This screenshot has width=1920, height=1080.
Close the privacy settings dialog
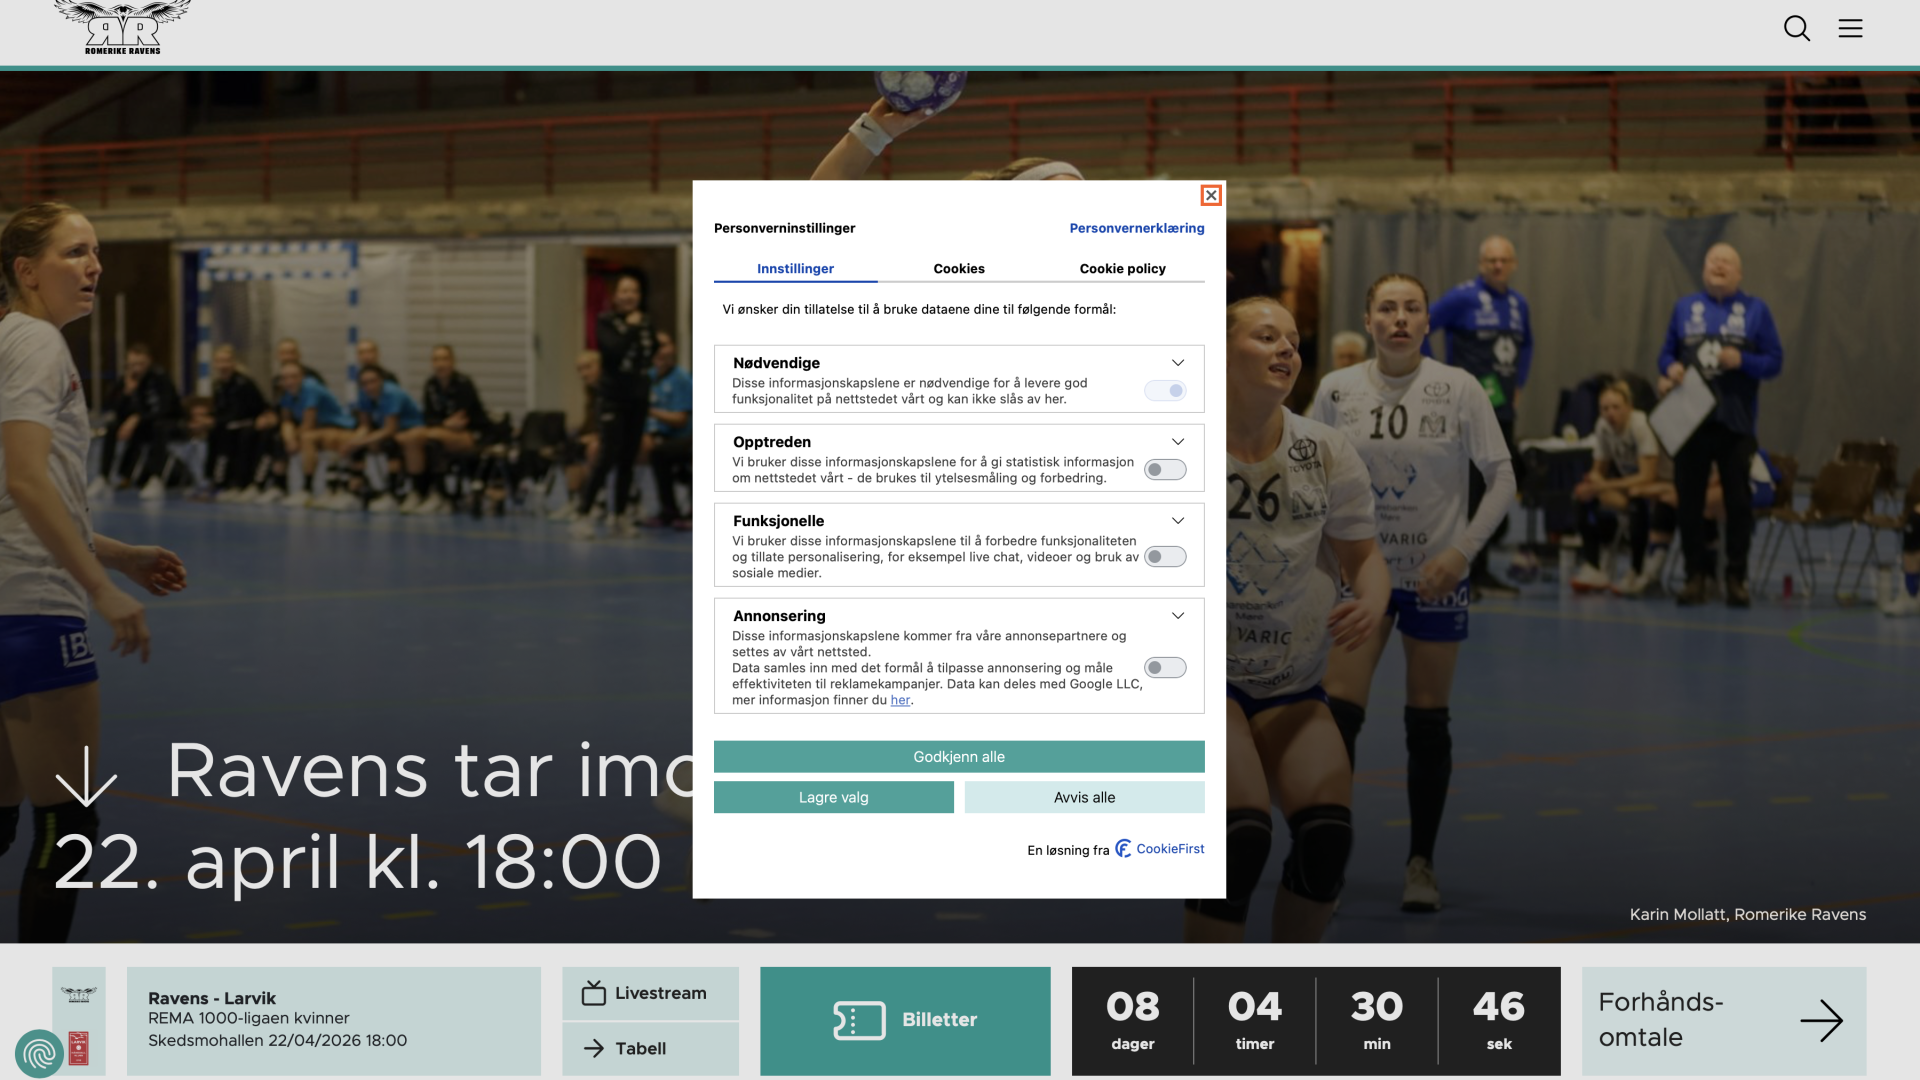[x=1211, y=195]
